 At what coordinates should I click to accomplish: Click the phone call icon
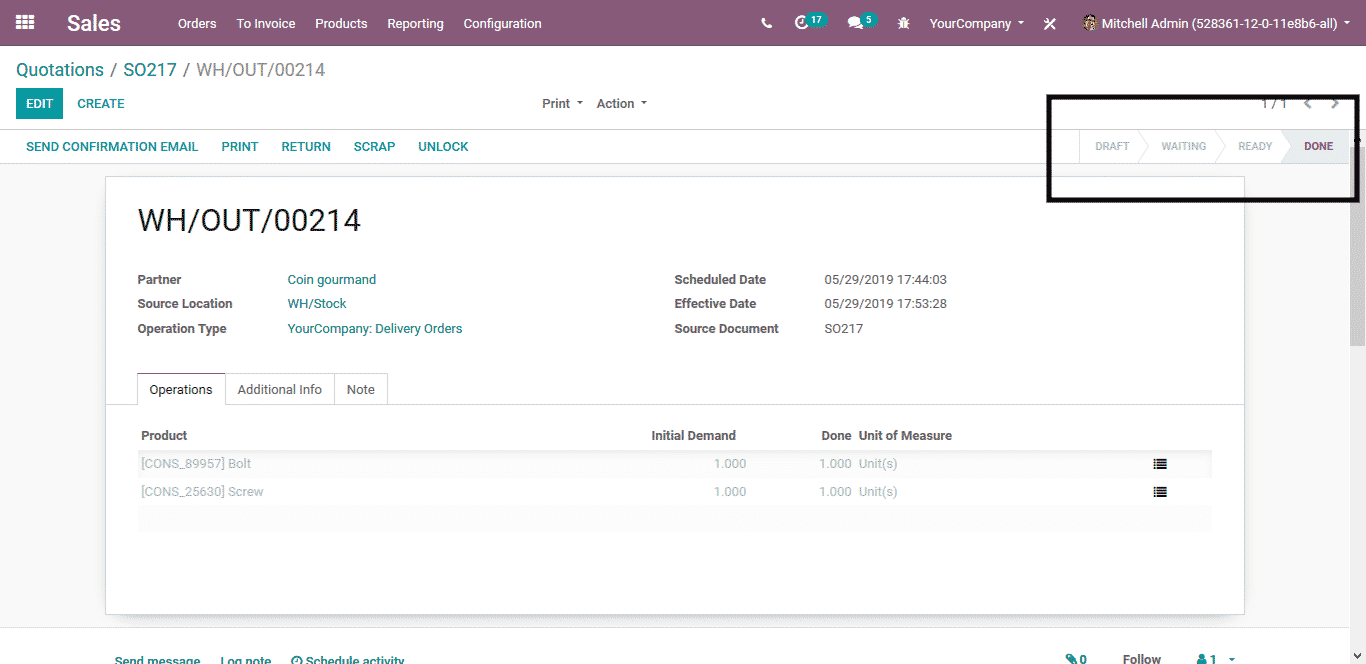click(766, 23)
